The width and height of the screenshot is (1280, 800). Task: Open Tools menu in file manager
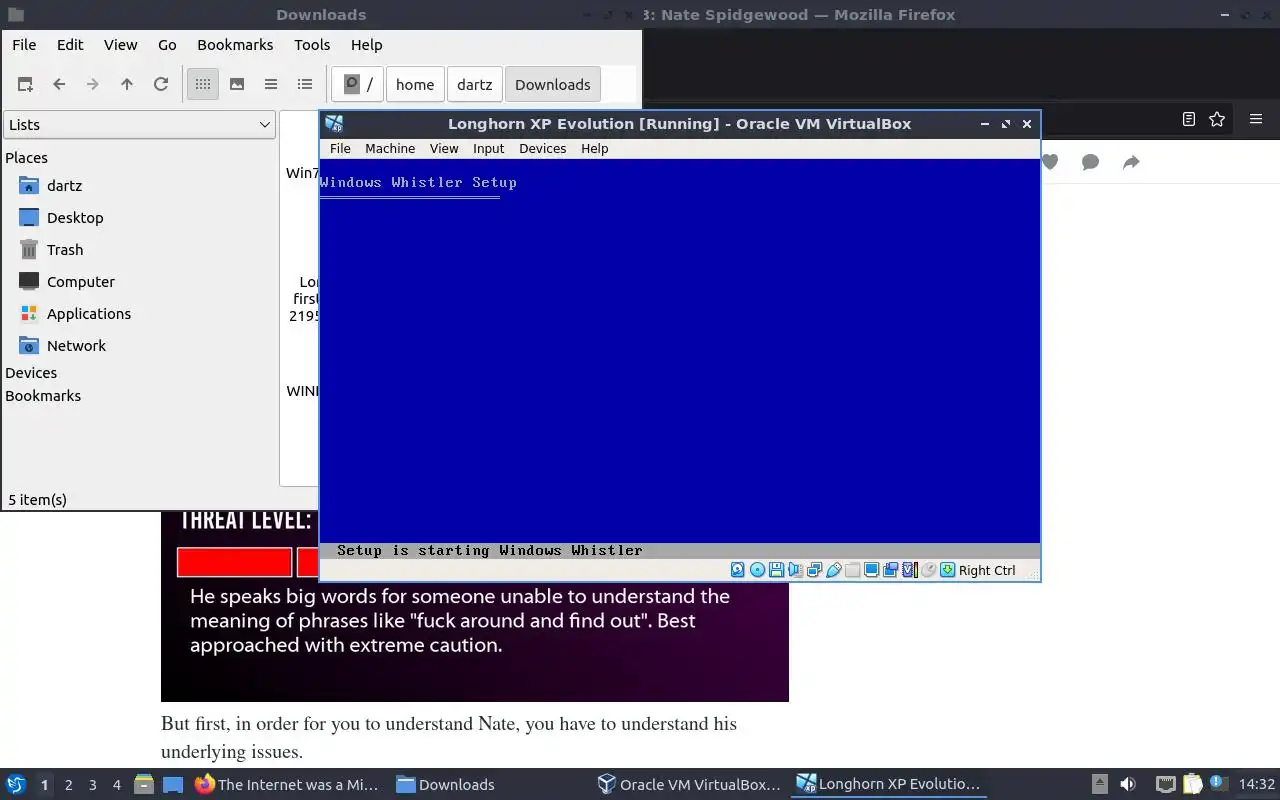pos(312,45)
